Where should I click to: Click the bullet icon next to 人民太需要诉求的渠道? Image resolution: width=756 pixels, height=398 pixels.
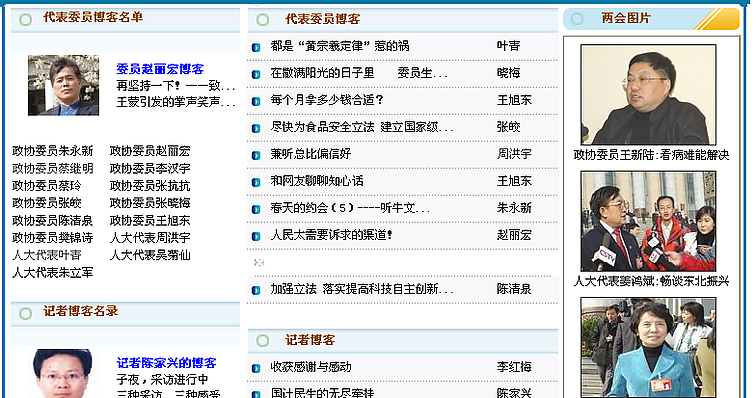pyautogui.click(x=256, y=236)
